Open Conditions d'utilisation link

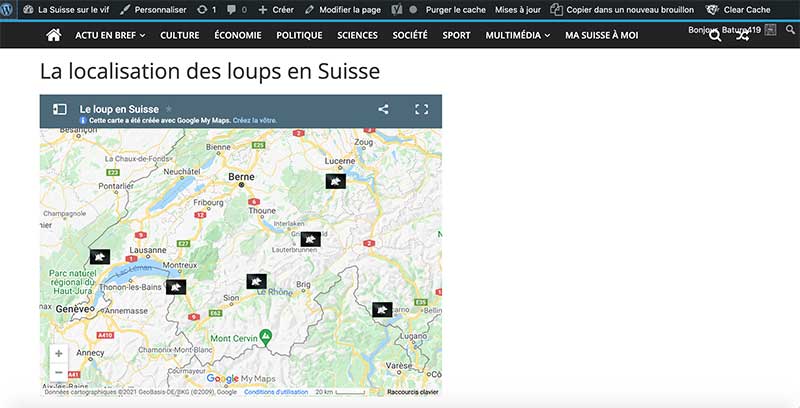[276, 392]
